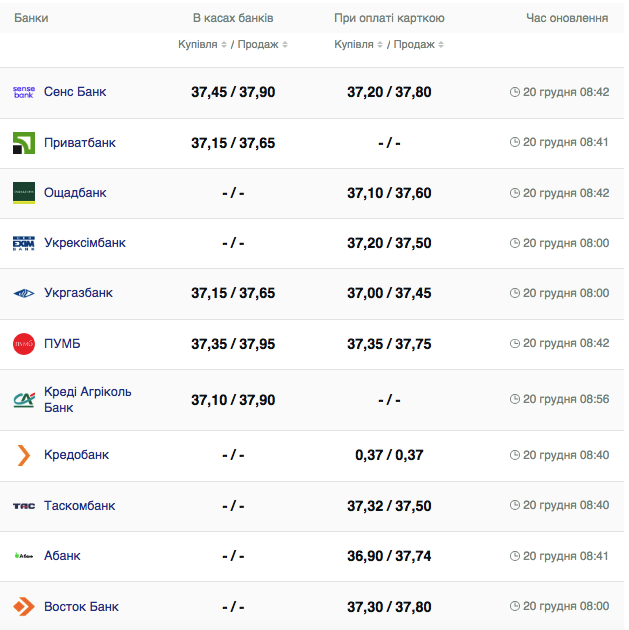Sort by Купівля under При оплаті карткою
Screen dimensions: 629x630
(359, 45)
